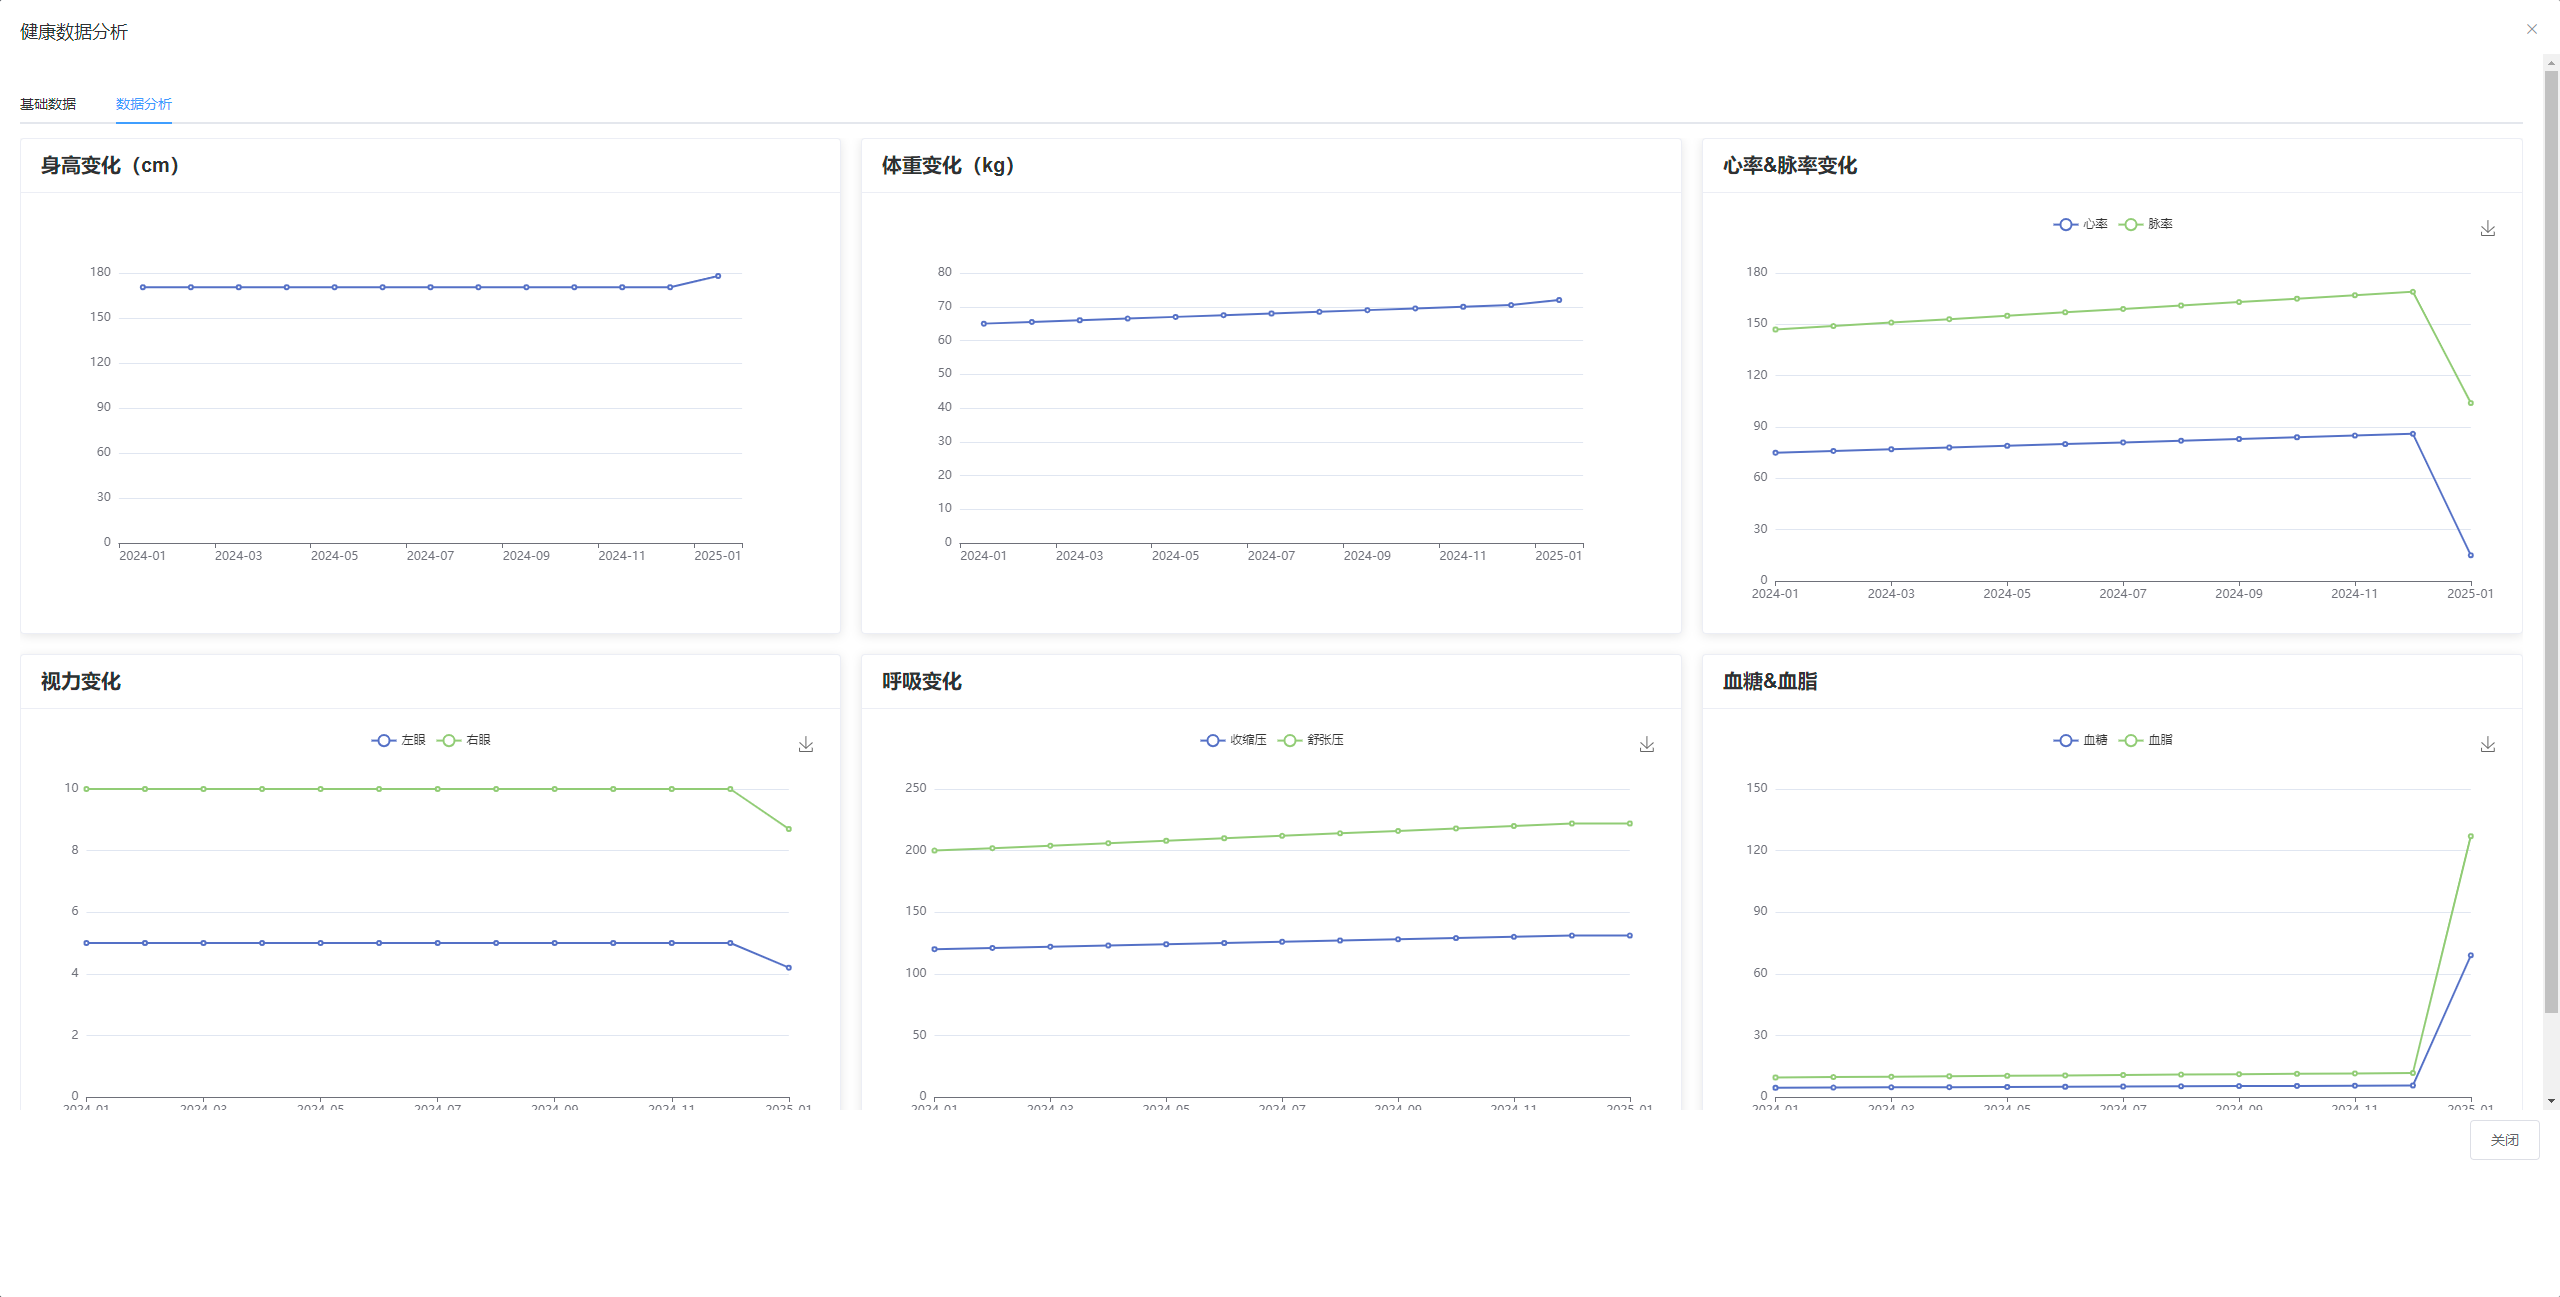The width and height of the screenshot is (2560, 1297).
Task: Click the final 血脂 green data point
Action: (x=2471, y=836)
